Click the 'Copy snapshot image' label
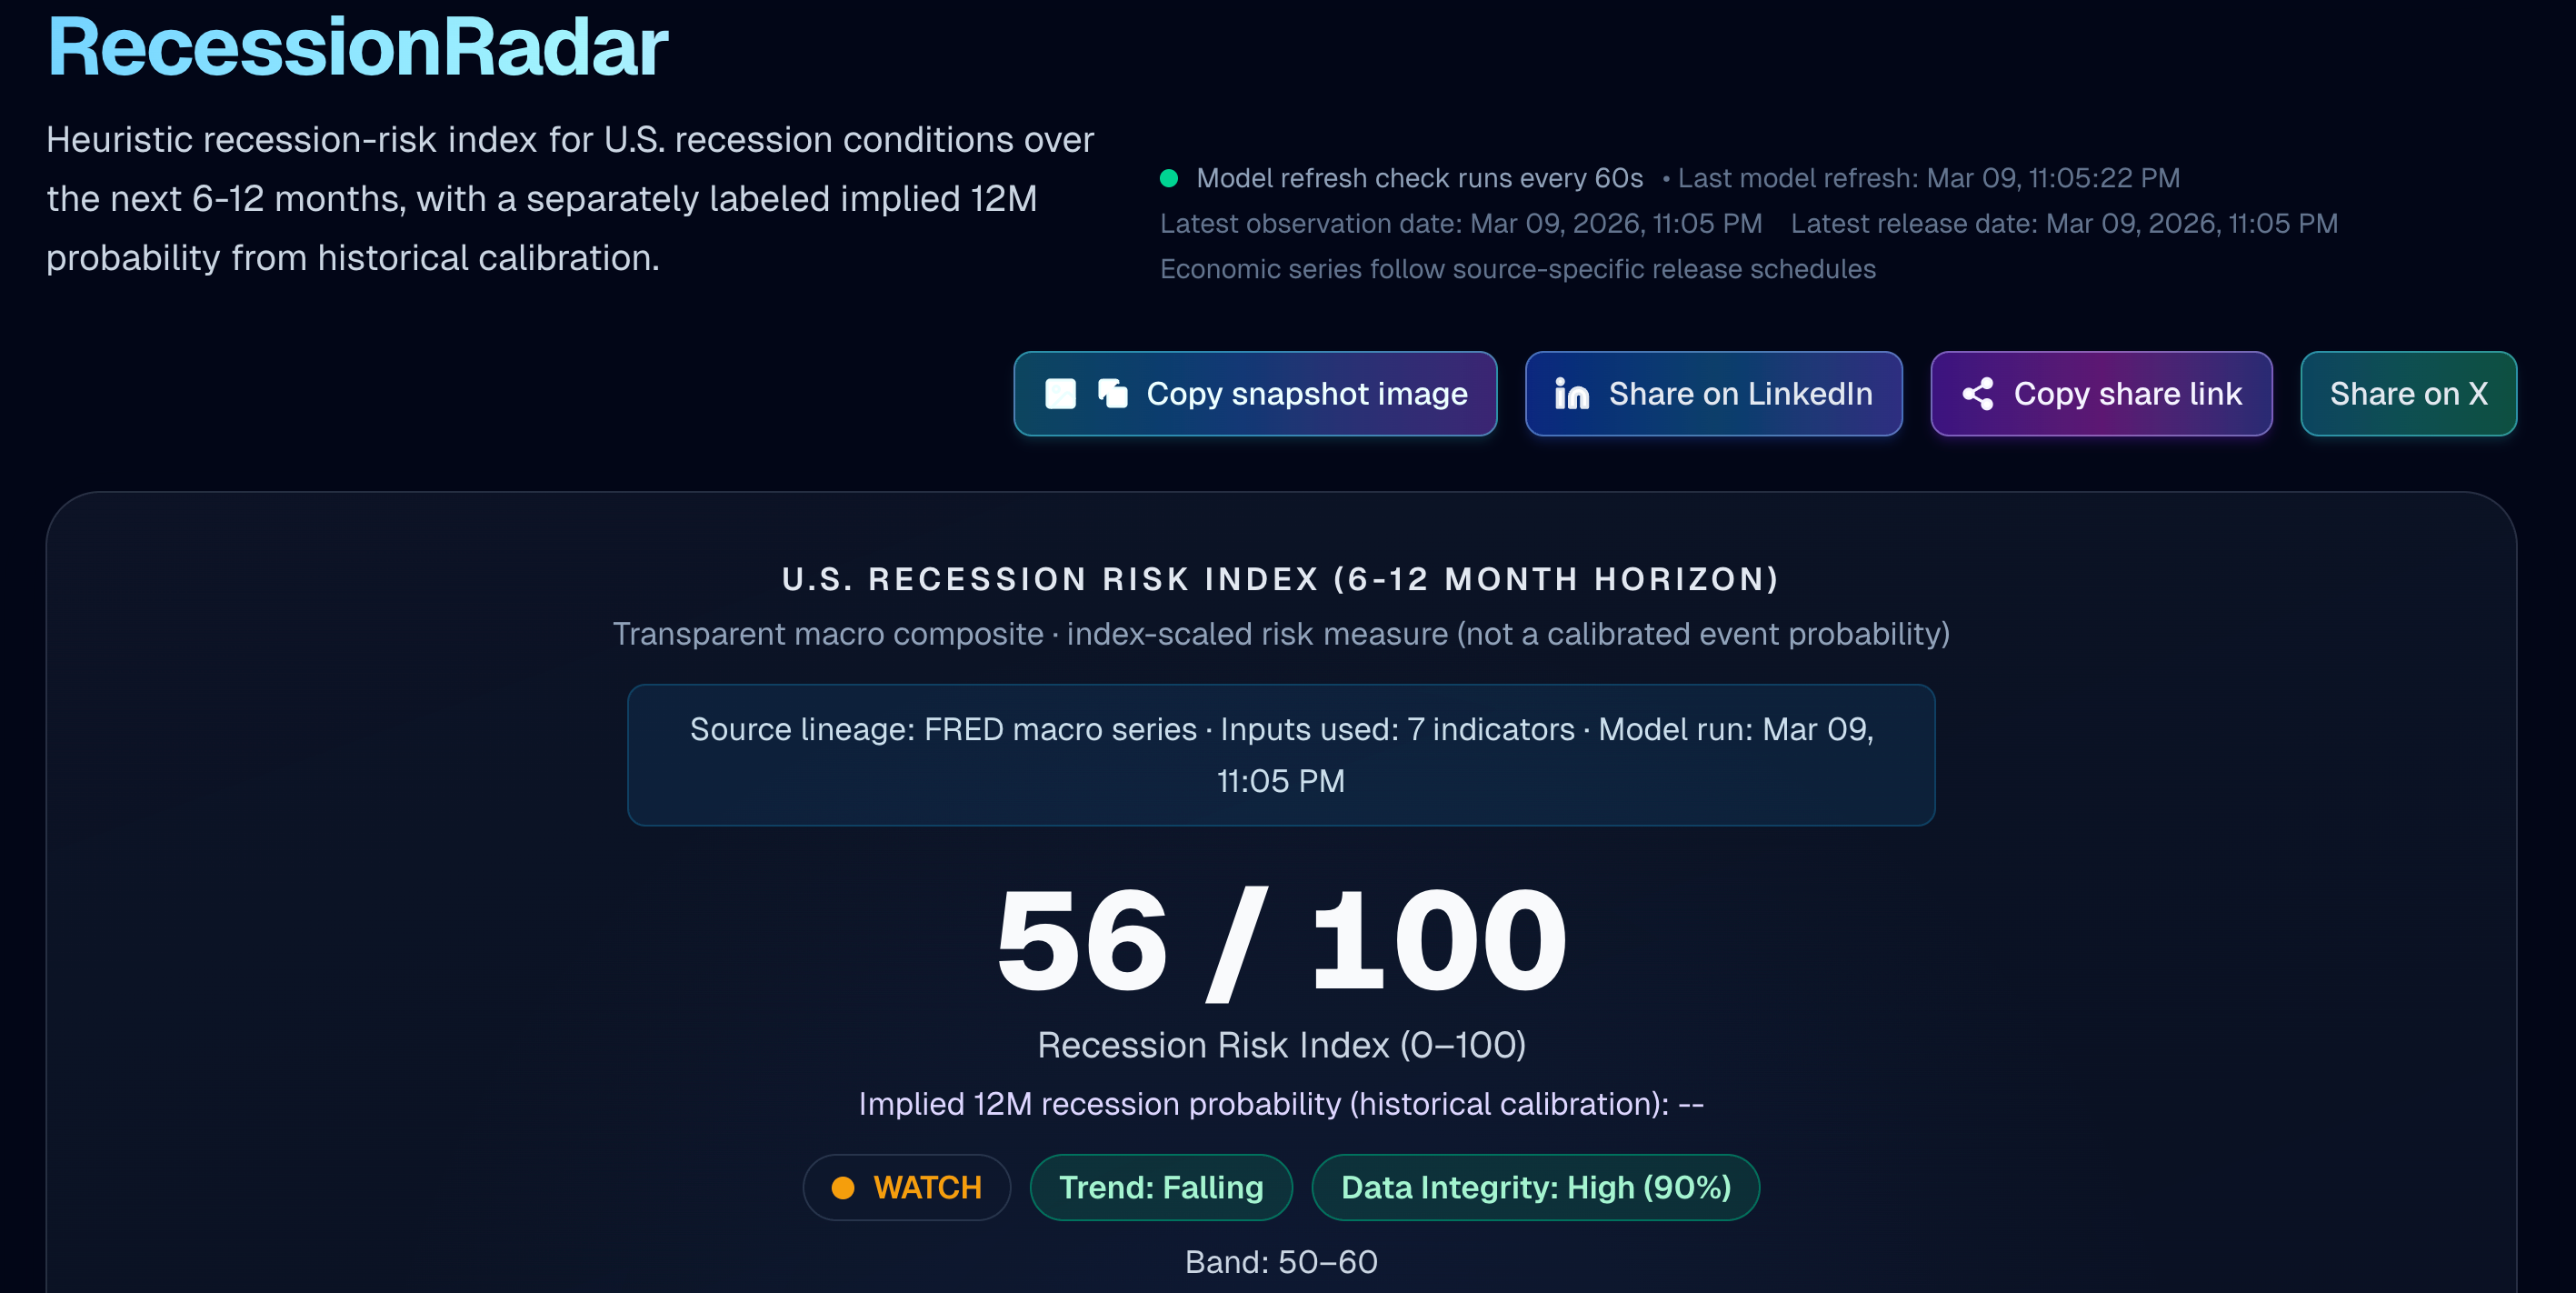 [x=1306, y=394]
